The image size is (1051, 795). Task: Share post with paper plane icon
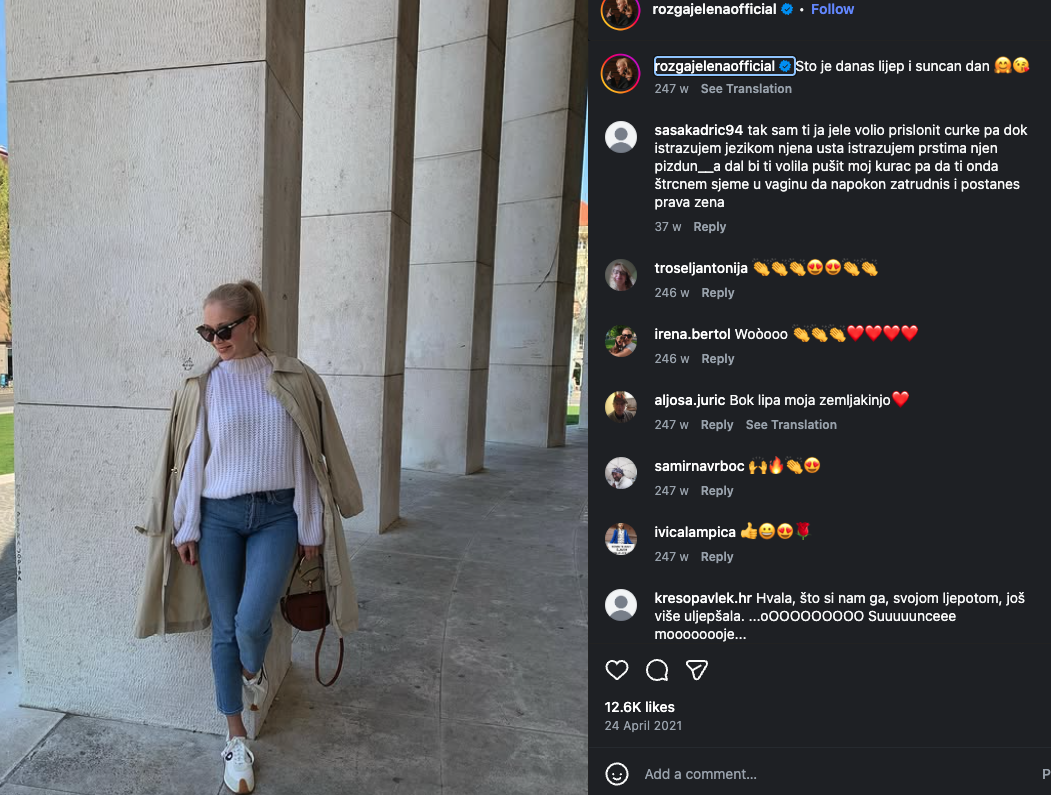coord(697,670)
